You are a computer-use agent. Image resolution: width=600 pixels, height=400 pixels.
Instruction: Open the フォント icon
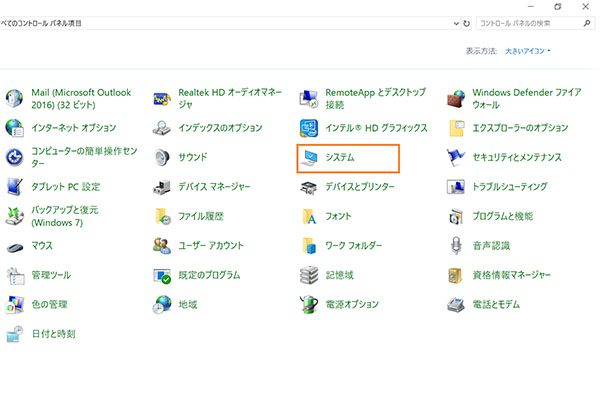tap(310, 216)
